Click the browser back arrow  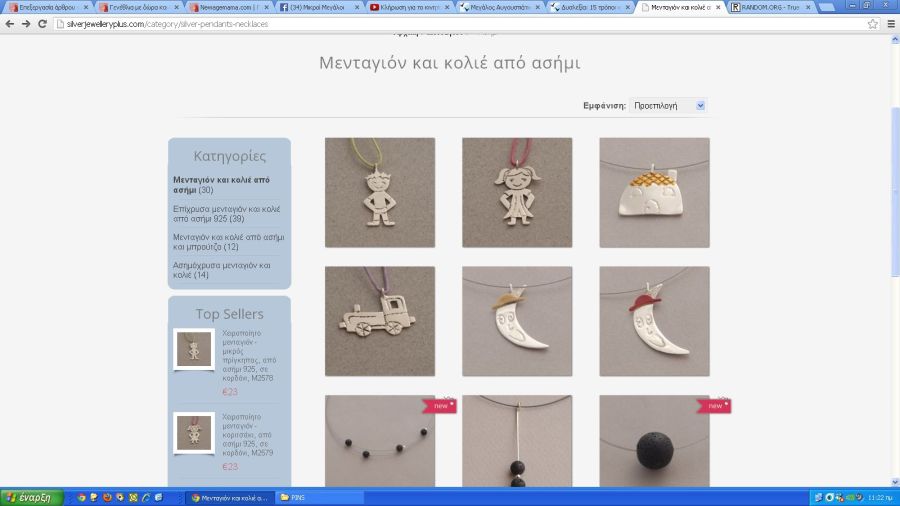[x=10, y=23]
